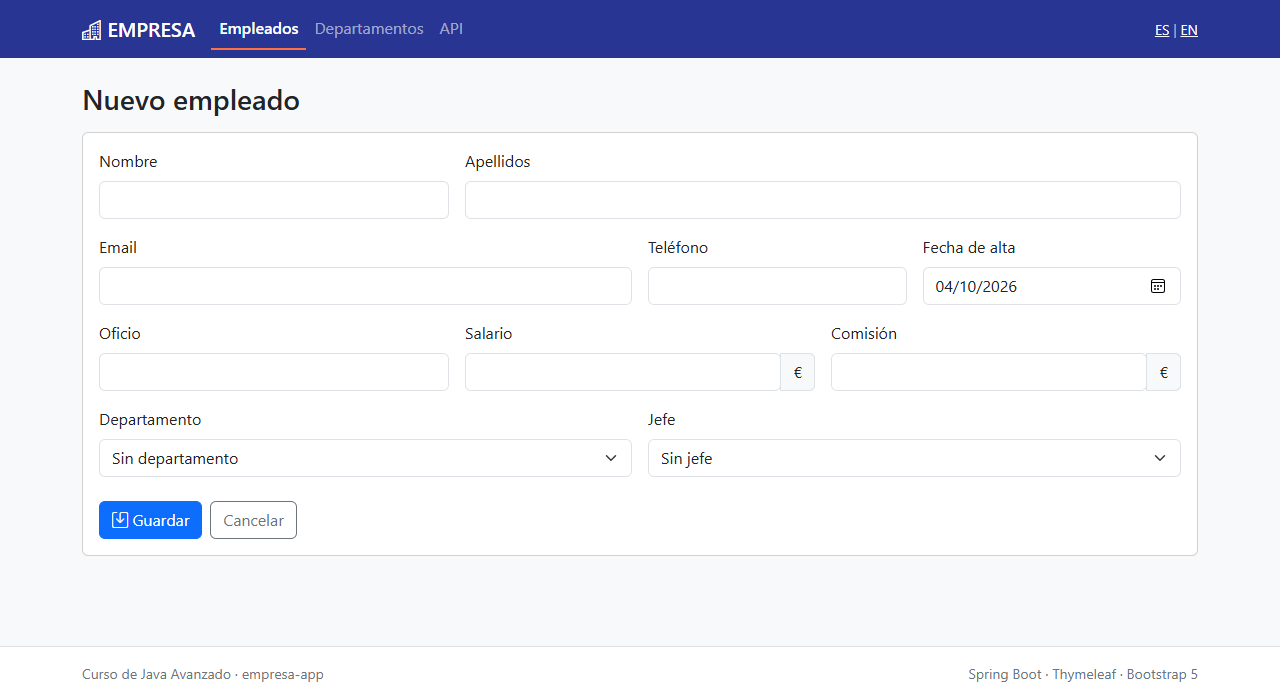Click the Email label
The image size is (1280, 700).
coord(118,248)
